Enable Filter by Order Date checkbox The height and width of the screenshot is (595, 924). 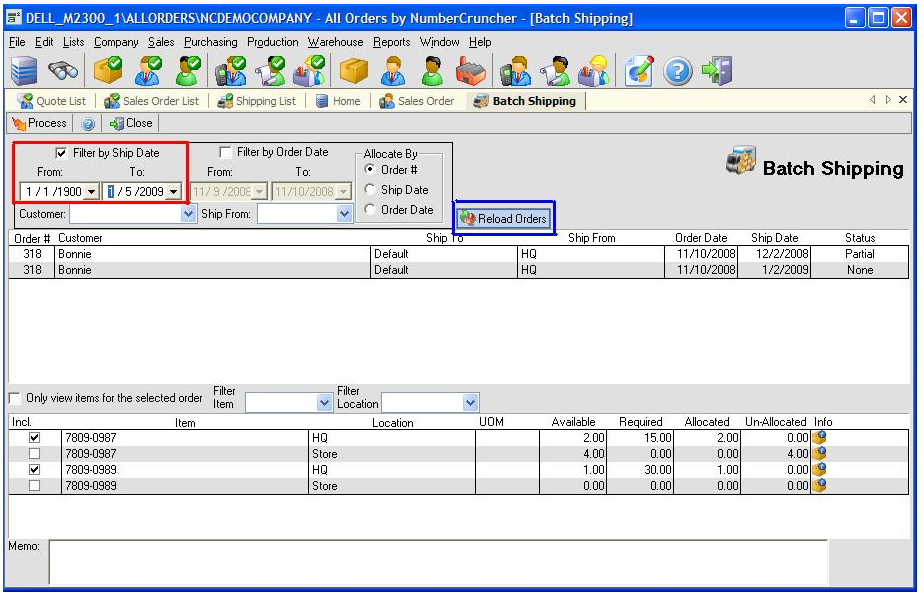click(x=225, y=153)
